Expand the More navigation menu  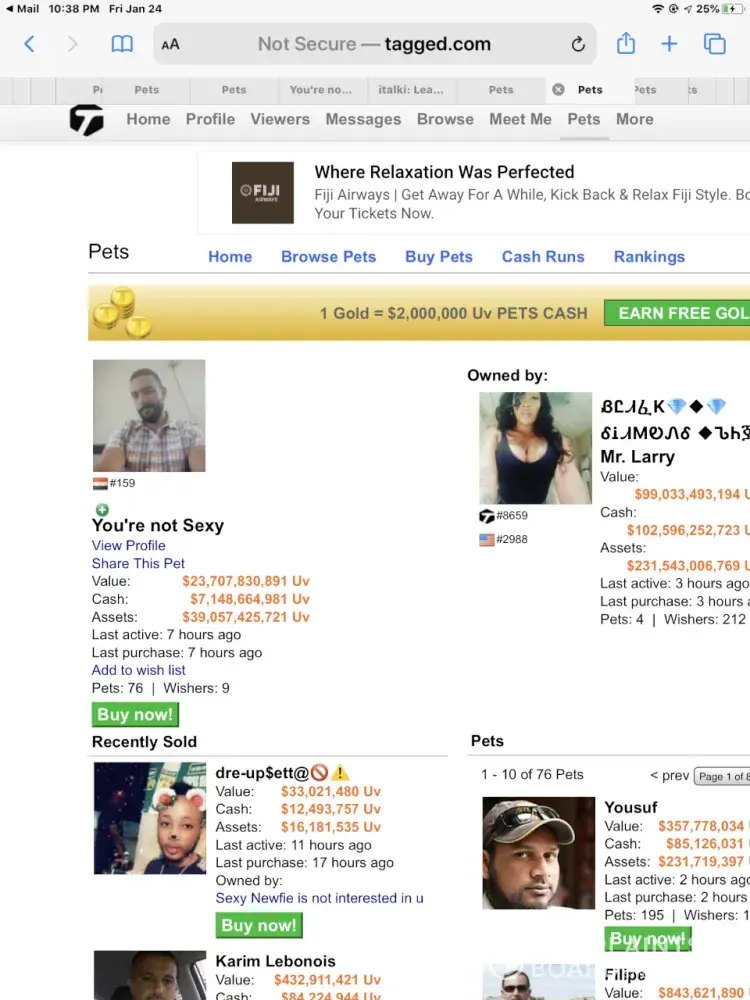tap(635, 119)
